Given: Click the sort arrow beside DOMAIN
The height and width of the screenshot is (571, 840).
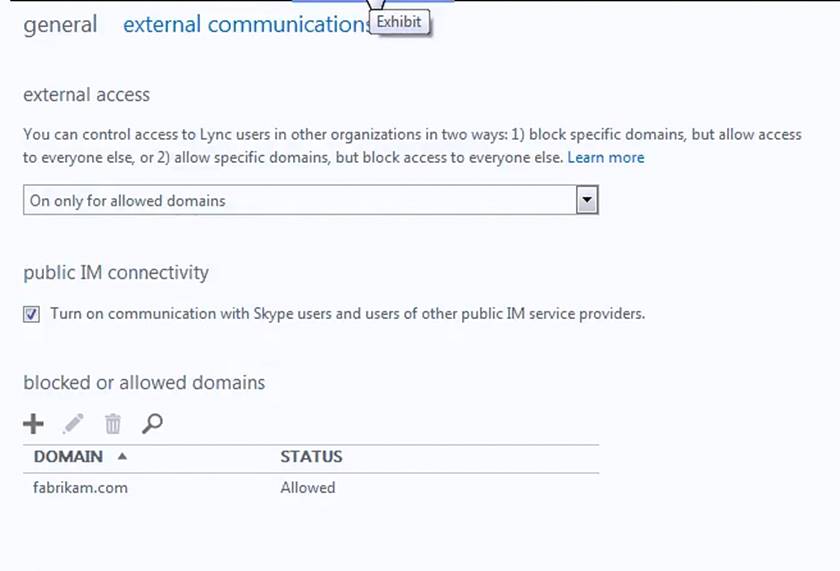Looking at the screenshot, I should pos(122,457).
